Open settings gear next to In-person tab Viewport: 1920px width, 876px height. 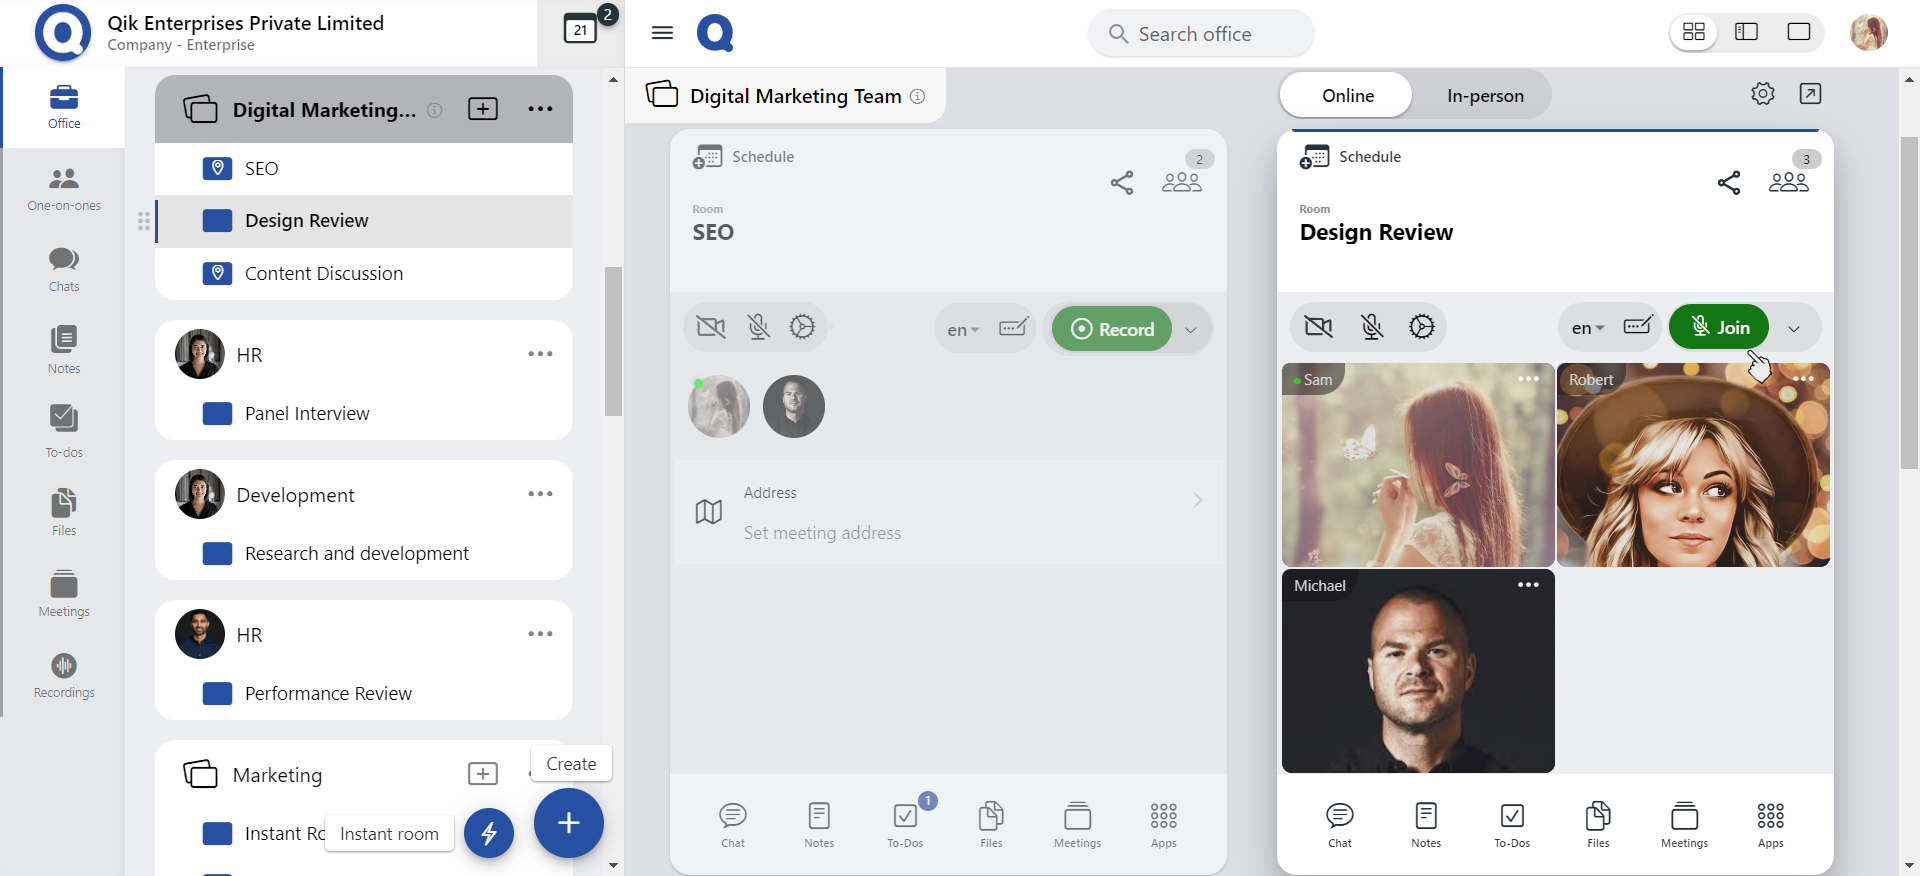1762,94
